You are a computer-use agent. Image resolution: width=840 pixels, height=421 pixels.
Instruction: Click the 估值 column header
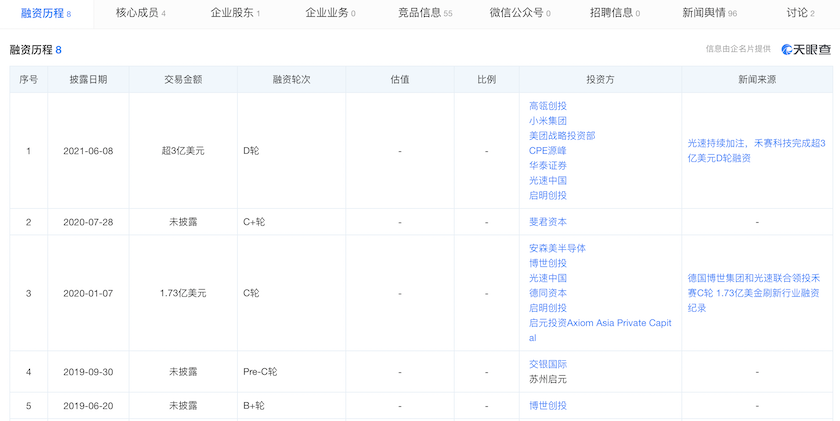(400, 79)
